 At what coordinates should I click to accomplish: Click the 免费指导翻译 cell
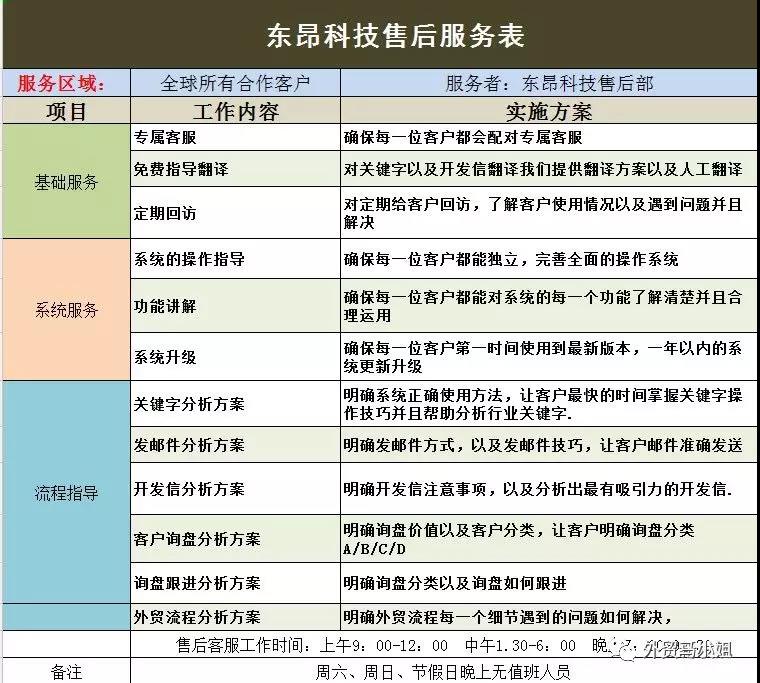click(235, 169)
